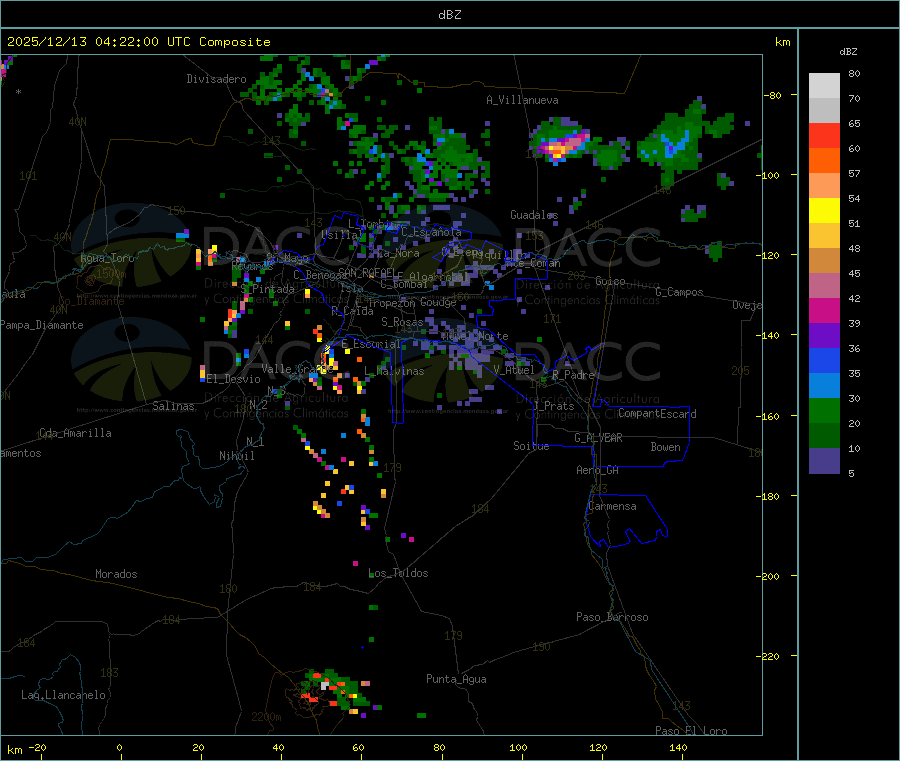Click the yellow km label at top right
This screenshot has height=761, width=900.
(x=783, y=42)
